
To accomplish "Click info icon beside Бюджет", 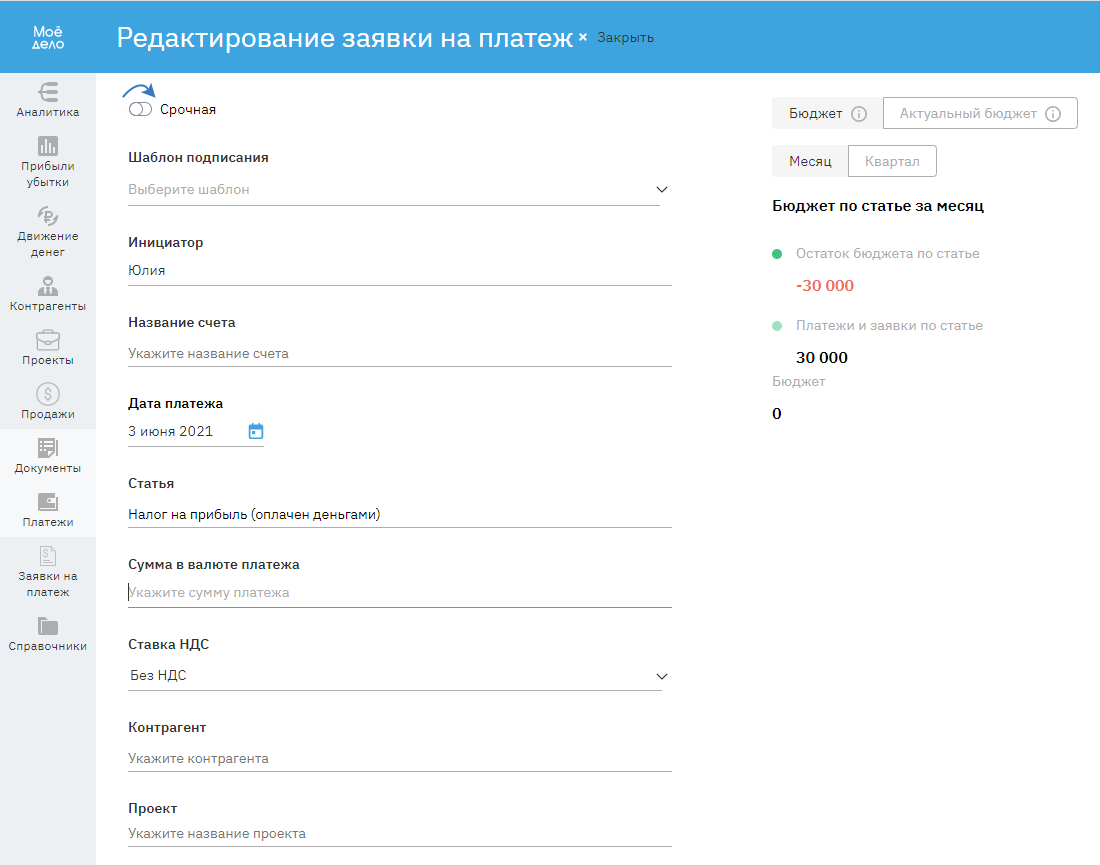I will (x=858, y=114).
